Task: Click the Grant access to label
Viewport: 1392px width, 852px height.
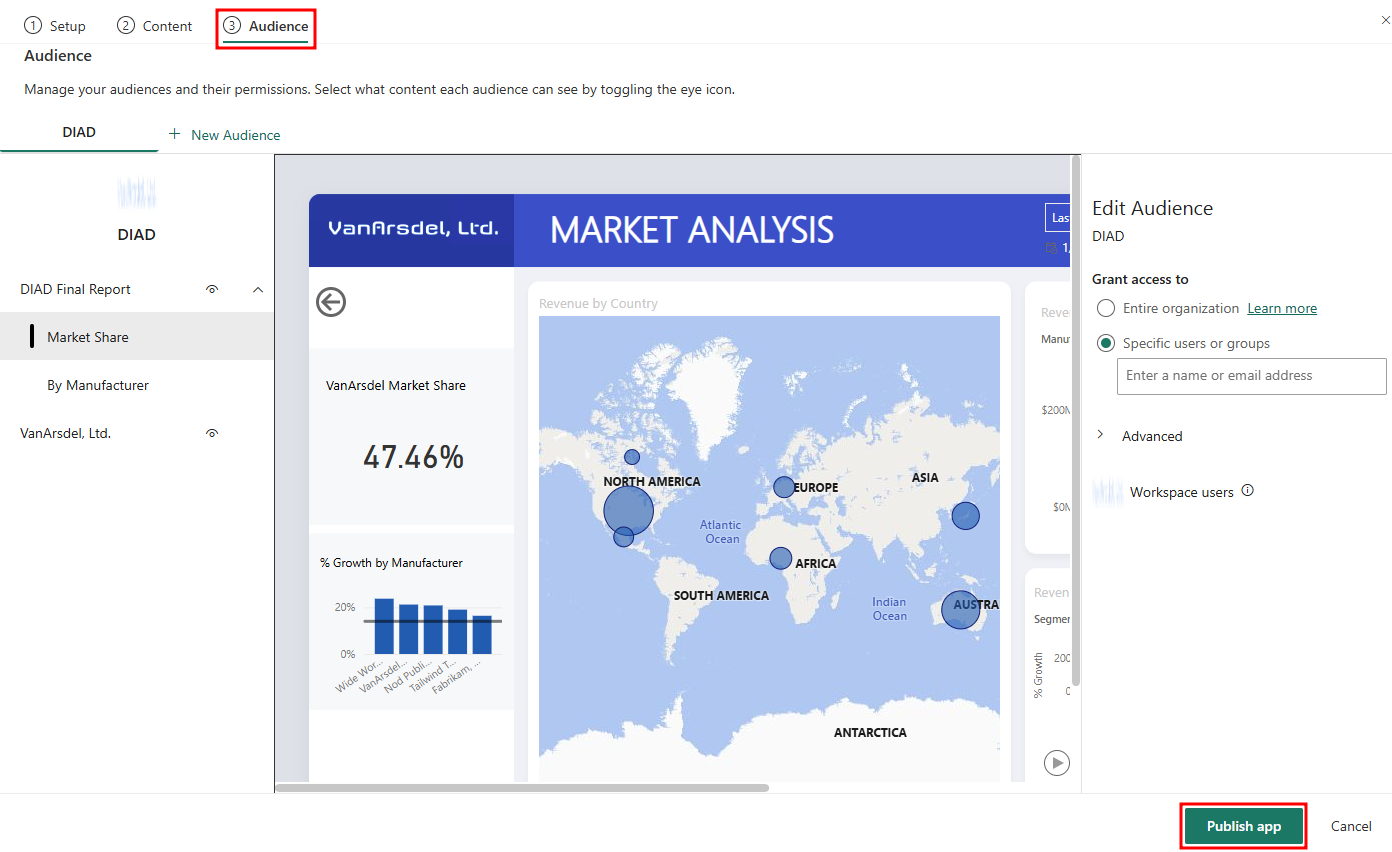Action: [1140, 279]
